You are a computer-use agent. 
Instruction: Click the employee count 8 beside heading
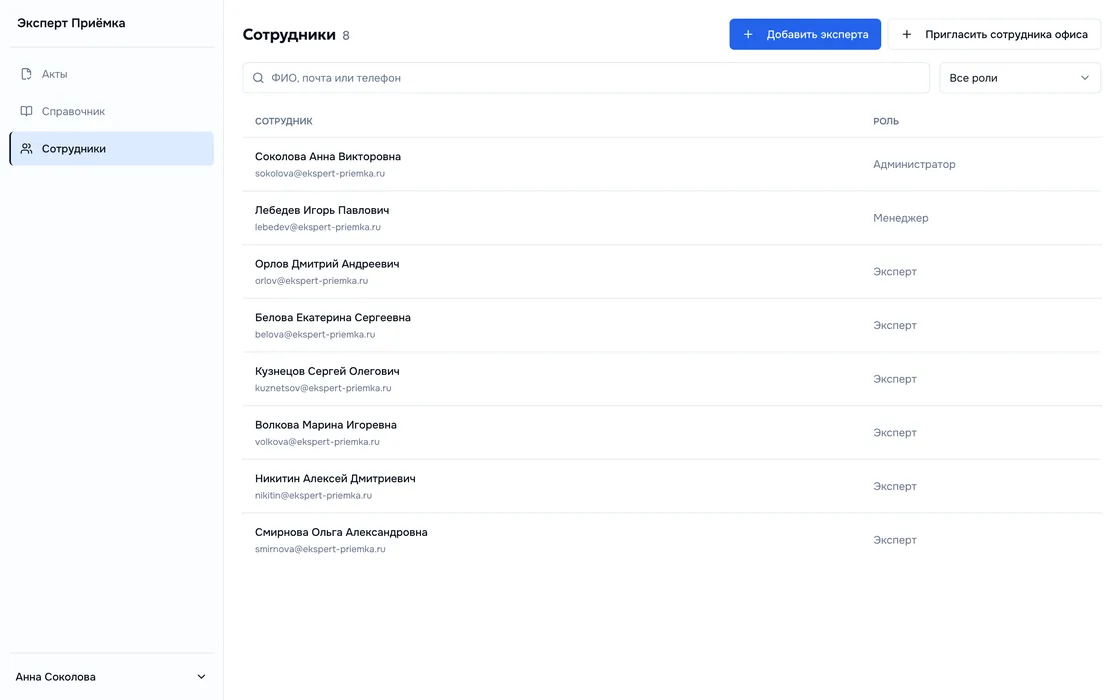click(346, 36)
